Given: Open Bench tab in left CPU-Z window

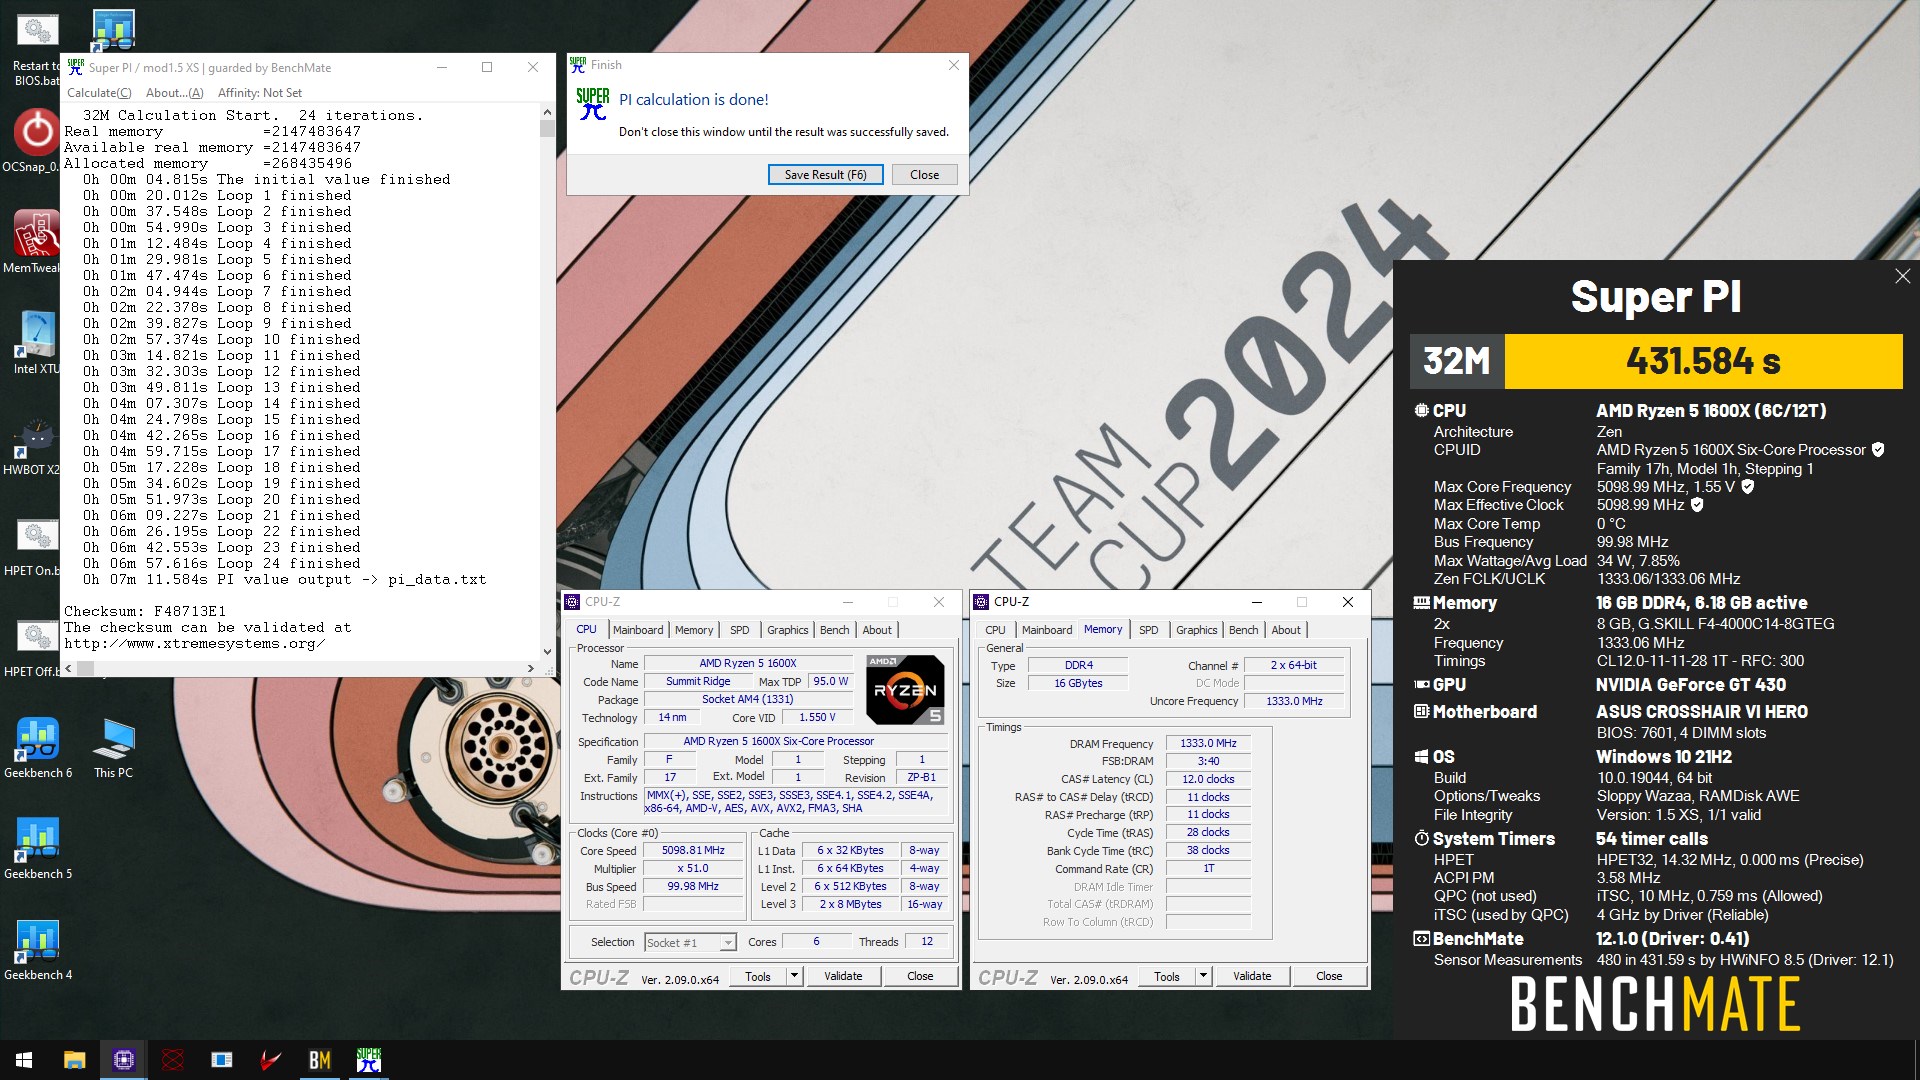Looking at the screenshot, I should tap(834, 630).
